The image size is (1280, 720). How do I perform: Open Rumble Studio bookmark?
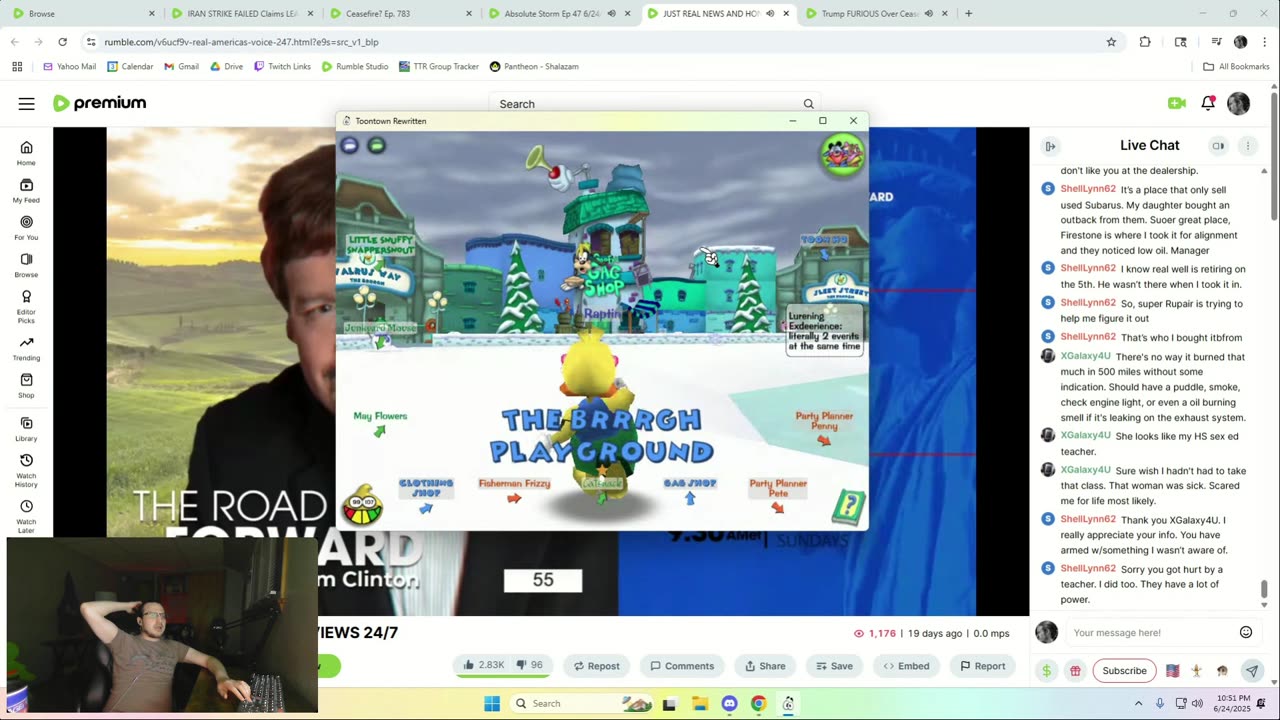pyautogui.click(x=355, y=66)
